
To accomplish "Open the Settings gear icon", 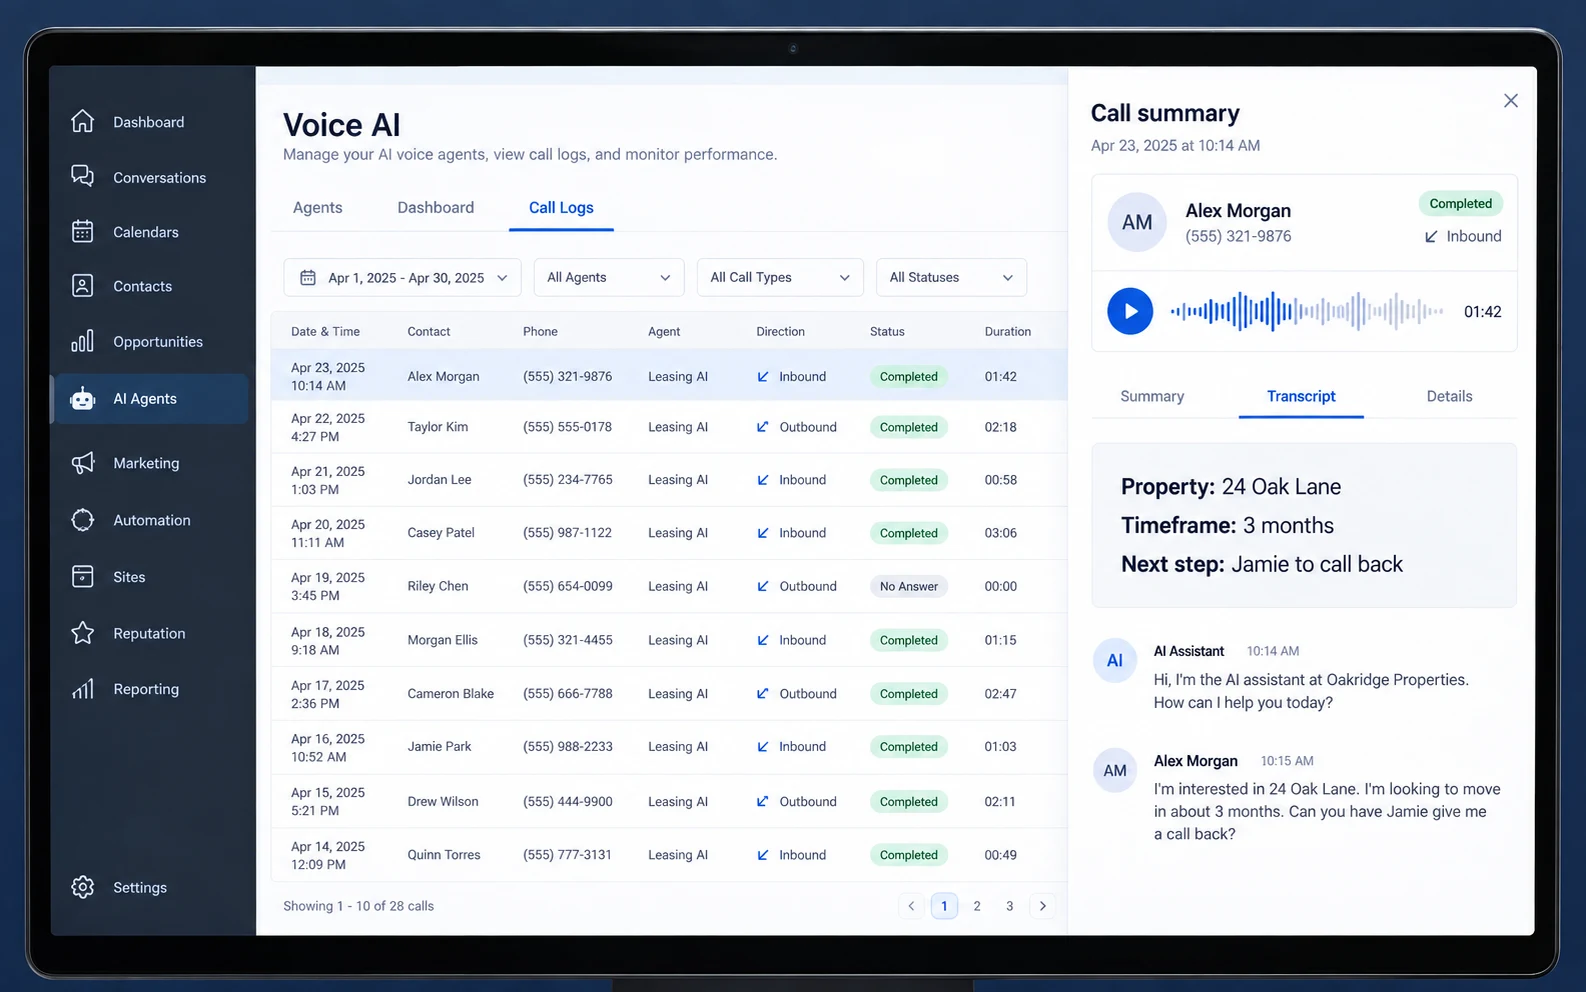I will coord(83,887).
